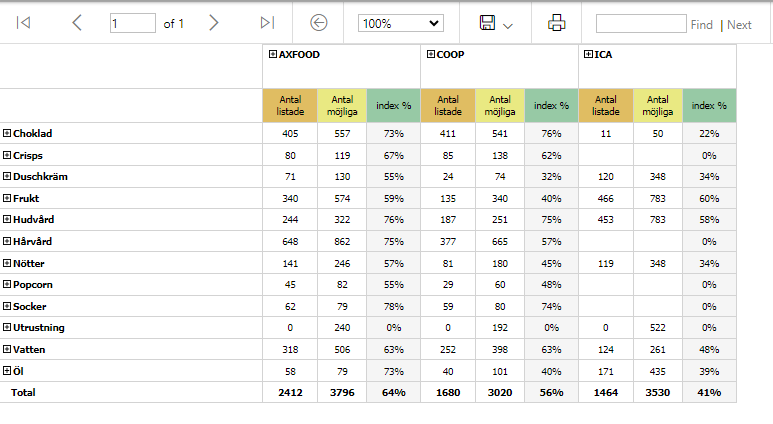Open the save/export menu icon
Viewport: 773px width, 424px height.
pyautogui.click(x=488, y=23)
